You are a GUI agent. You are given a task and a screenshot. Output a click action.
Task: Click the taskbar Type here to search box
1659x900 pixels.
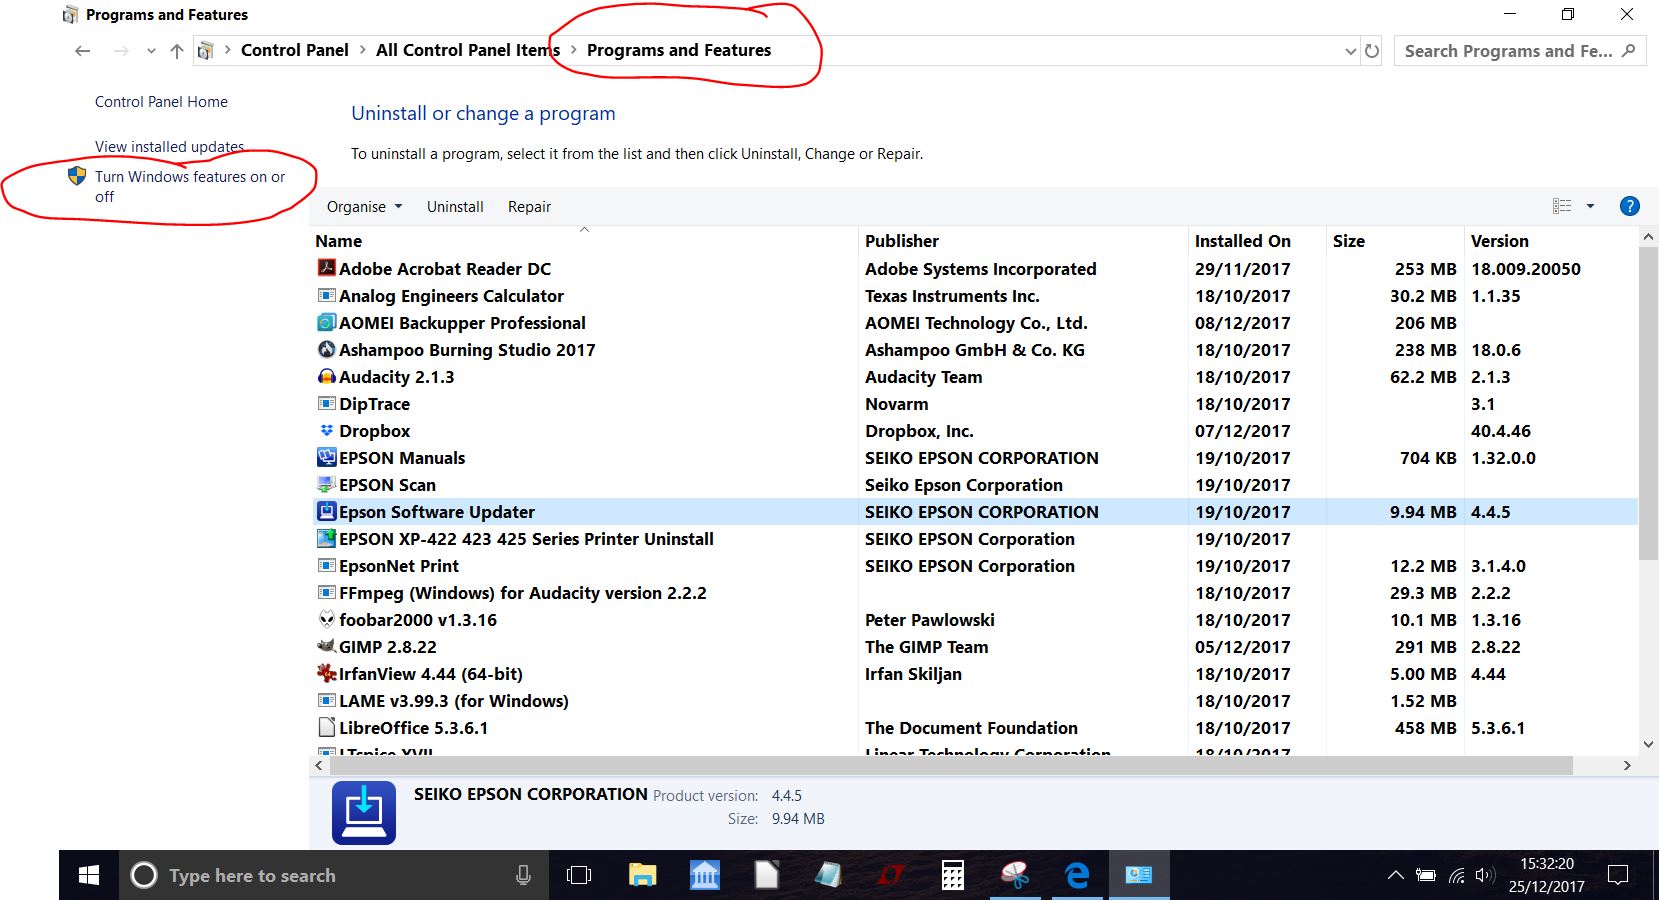[x=334, y=875]
